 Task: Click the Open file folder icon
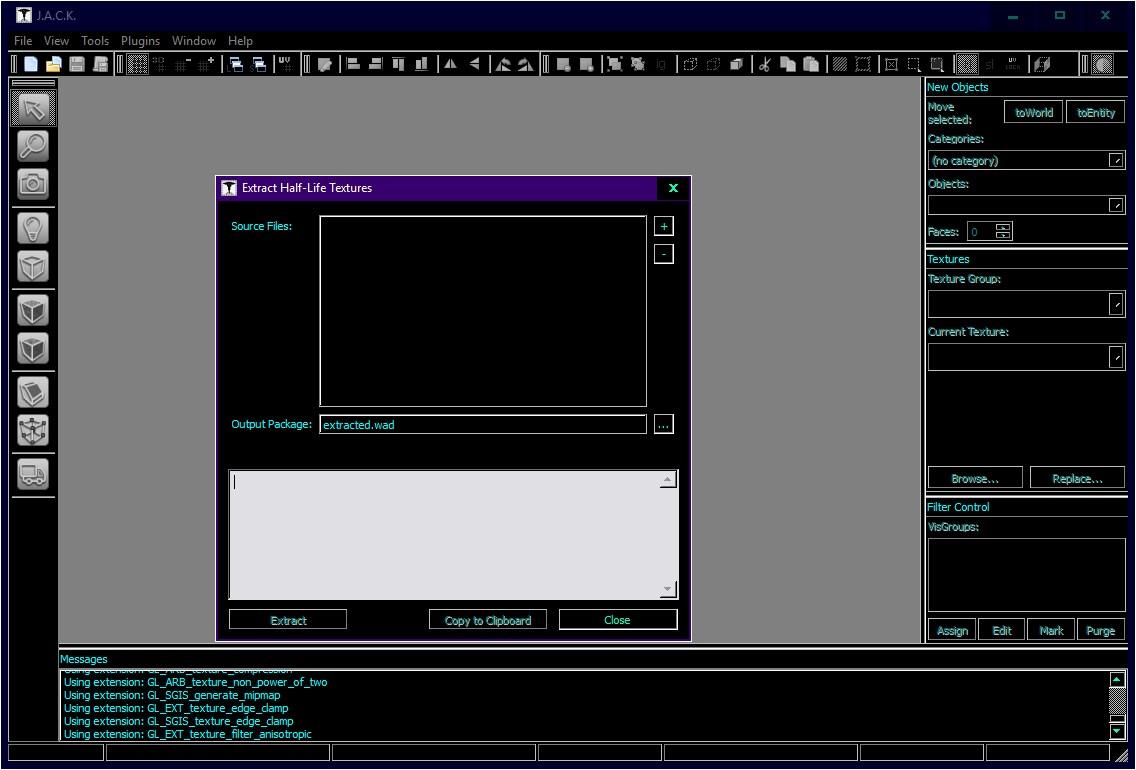click(x=54, y=64)
